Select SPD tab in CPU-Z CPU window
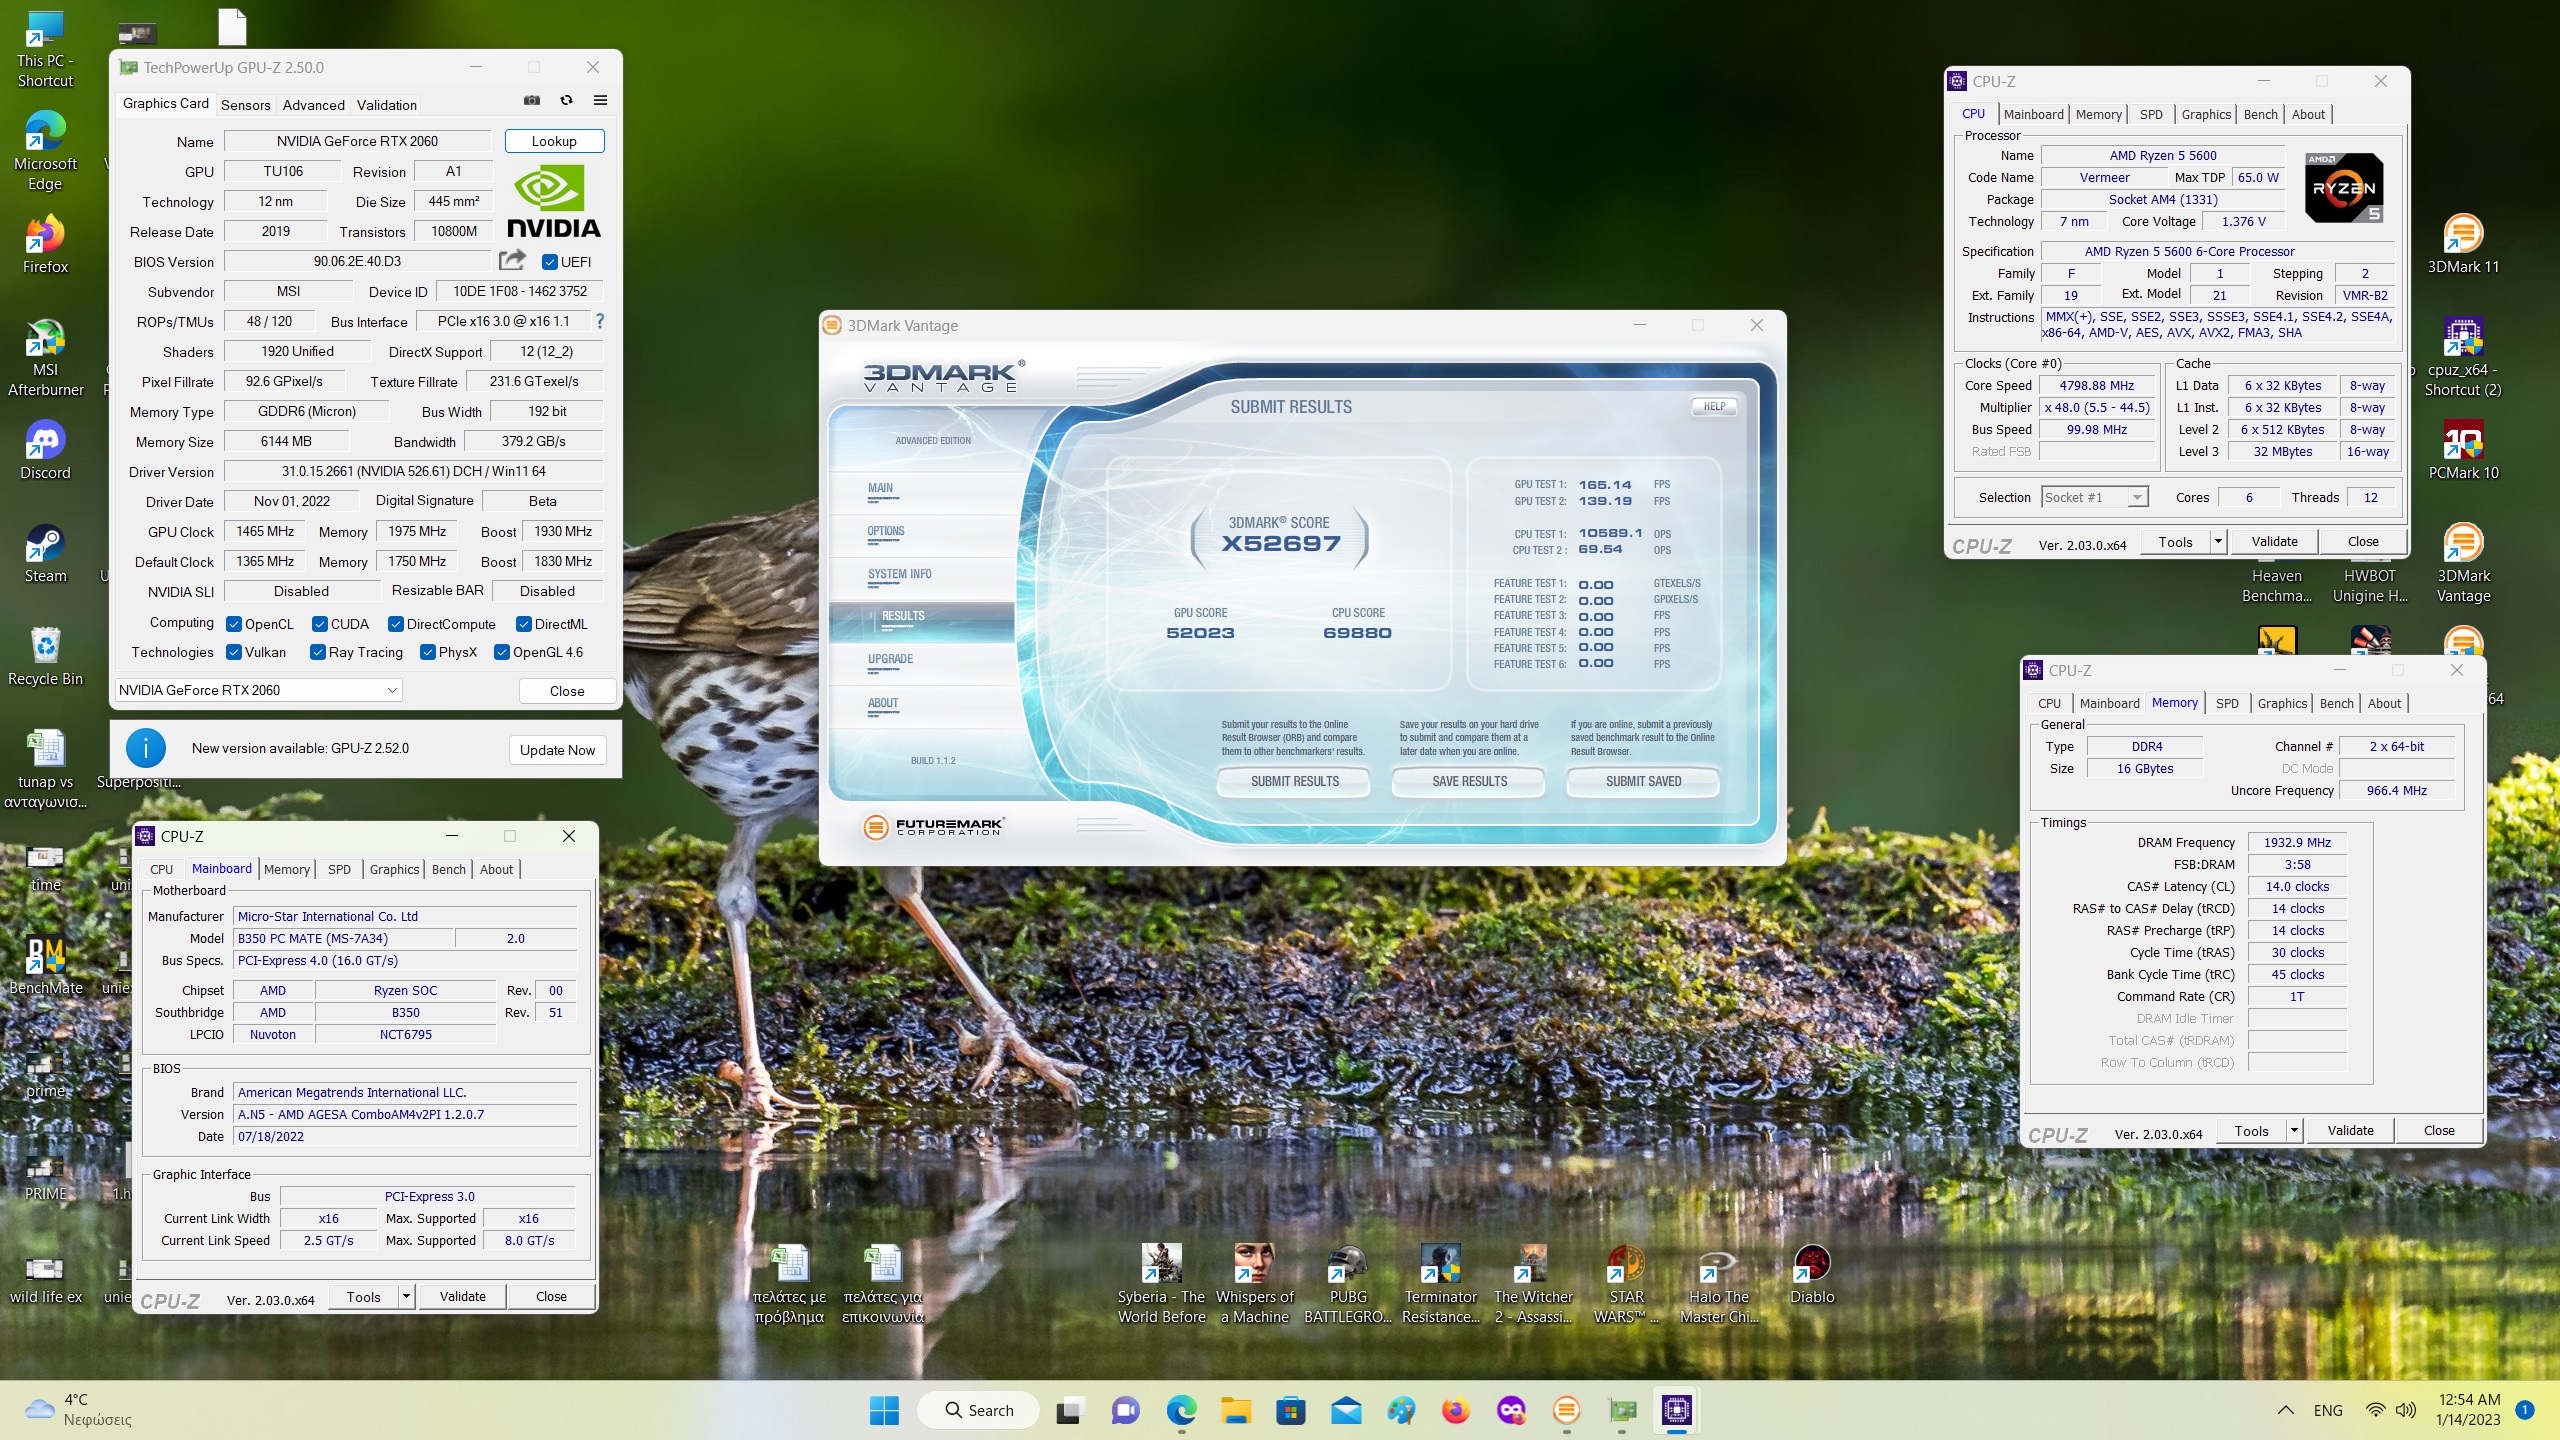 2151,114
